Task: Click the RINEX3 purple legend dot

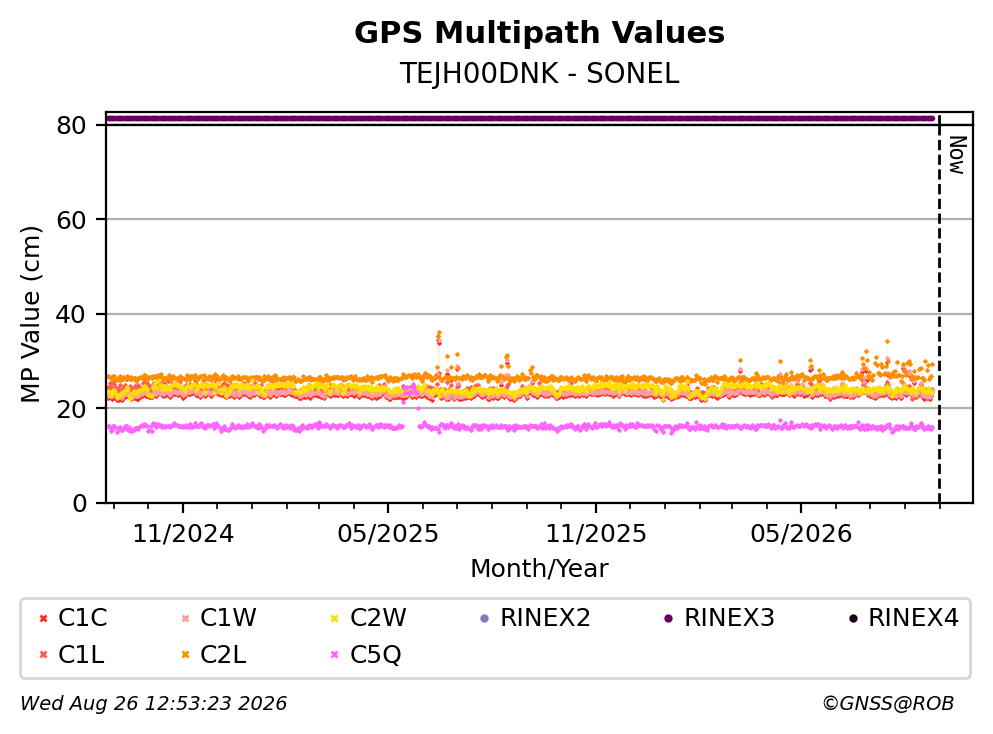Action: pyautogui.click(x=669, y=618)
